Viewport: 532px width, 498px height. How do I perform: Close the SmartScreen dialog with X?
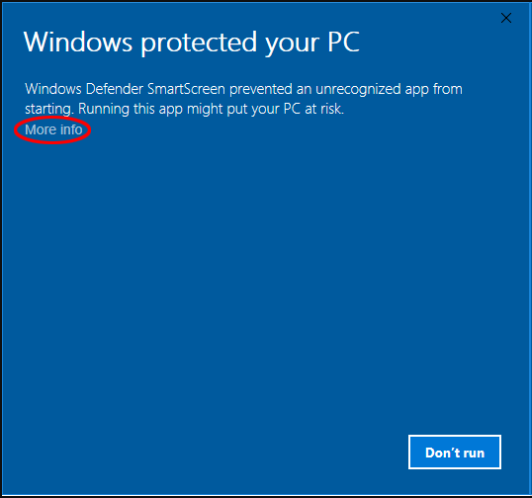pyautogui.click(x=506, y=18)
